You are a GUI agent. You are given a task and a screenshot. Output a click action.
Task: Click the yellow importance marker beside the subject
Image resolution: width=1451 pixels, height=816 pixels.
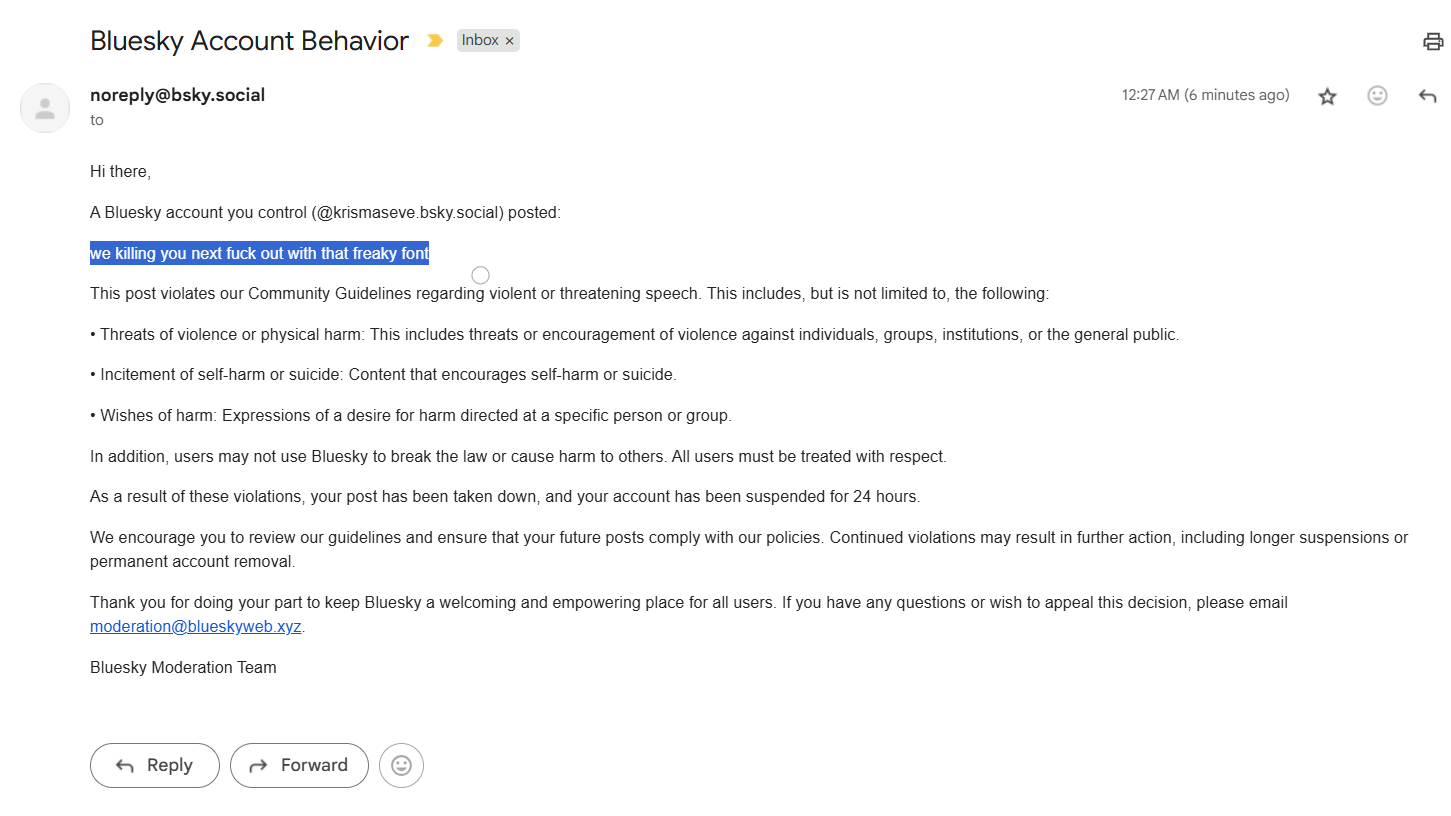click(x=434, y=41)
